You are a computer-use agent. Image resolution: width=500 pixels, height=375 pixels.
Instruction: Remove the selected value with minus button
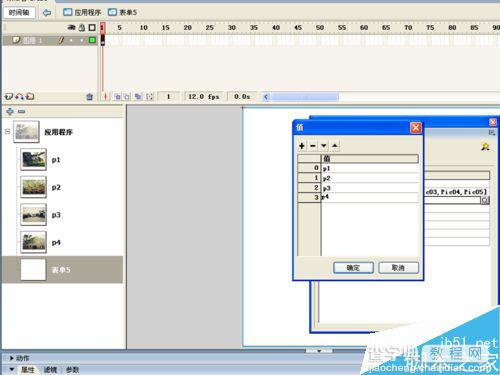(x=313, y=146)
